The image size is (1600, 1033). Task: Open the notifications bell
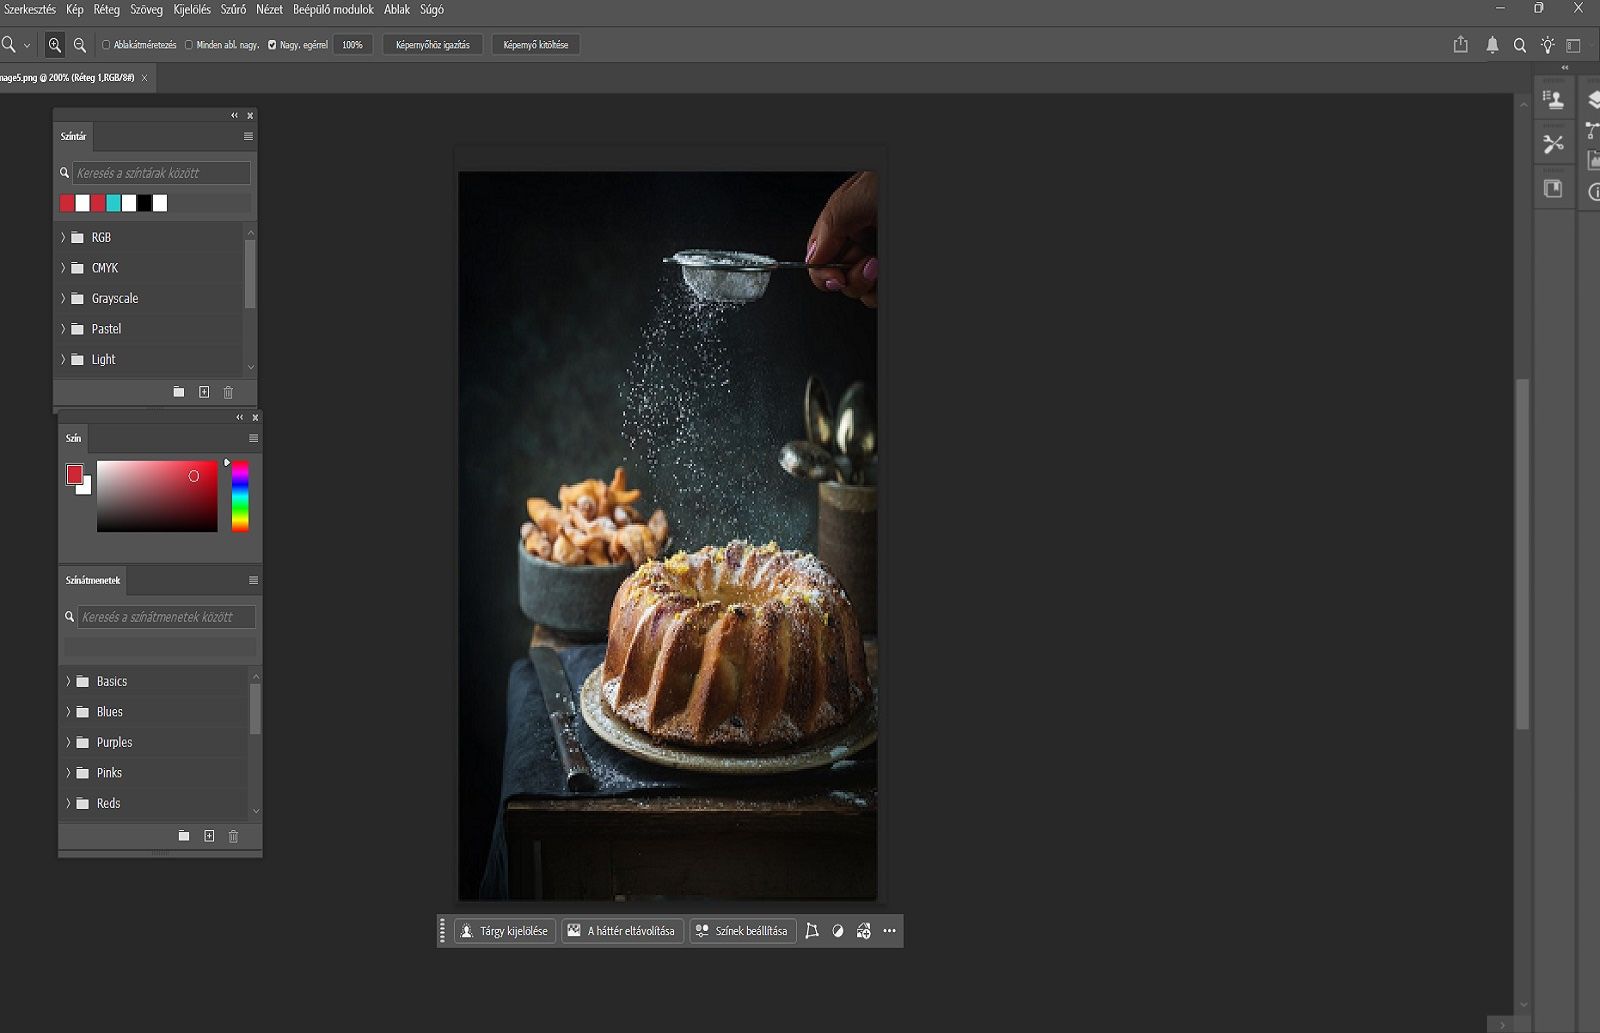click(1492, 45)
